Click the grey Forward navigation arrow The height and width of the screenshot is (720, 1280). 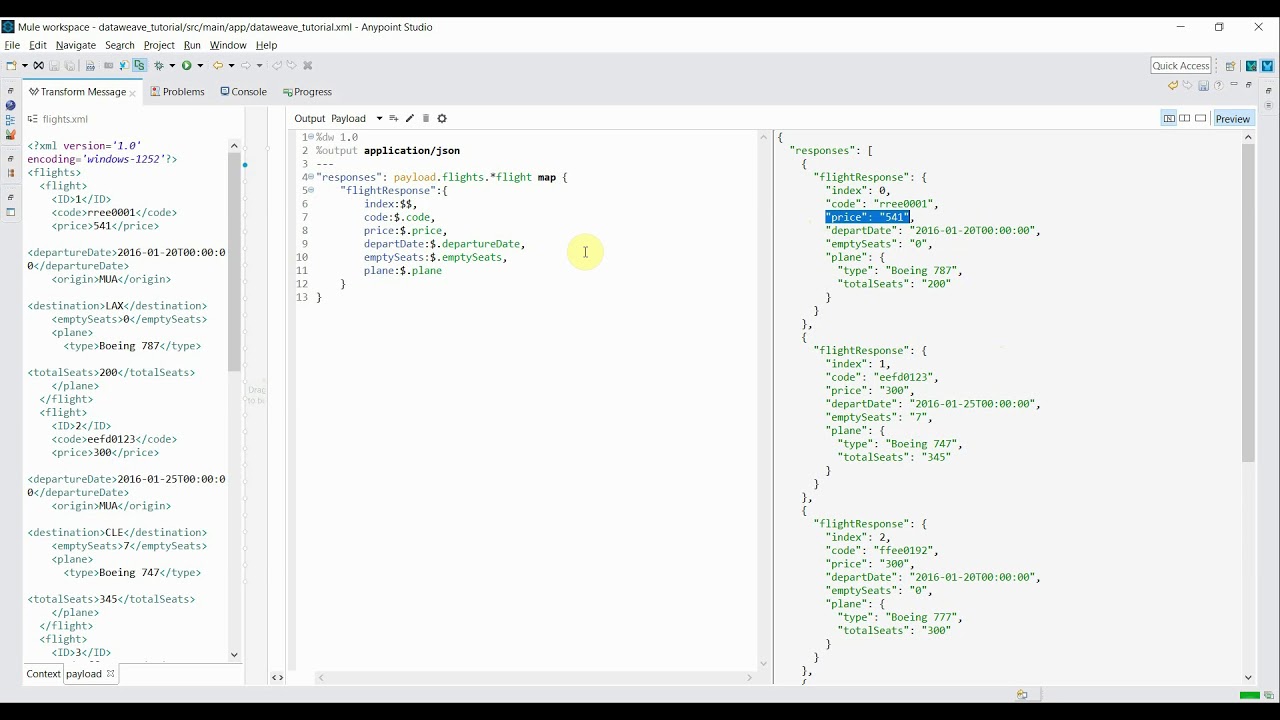point(246,66)
